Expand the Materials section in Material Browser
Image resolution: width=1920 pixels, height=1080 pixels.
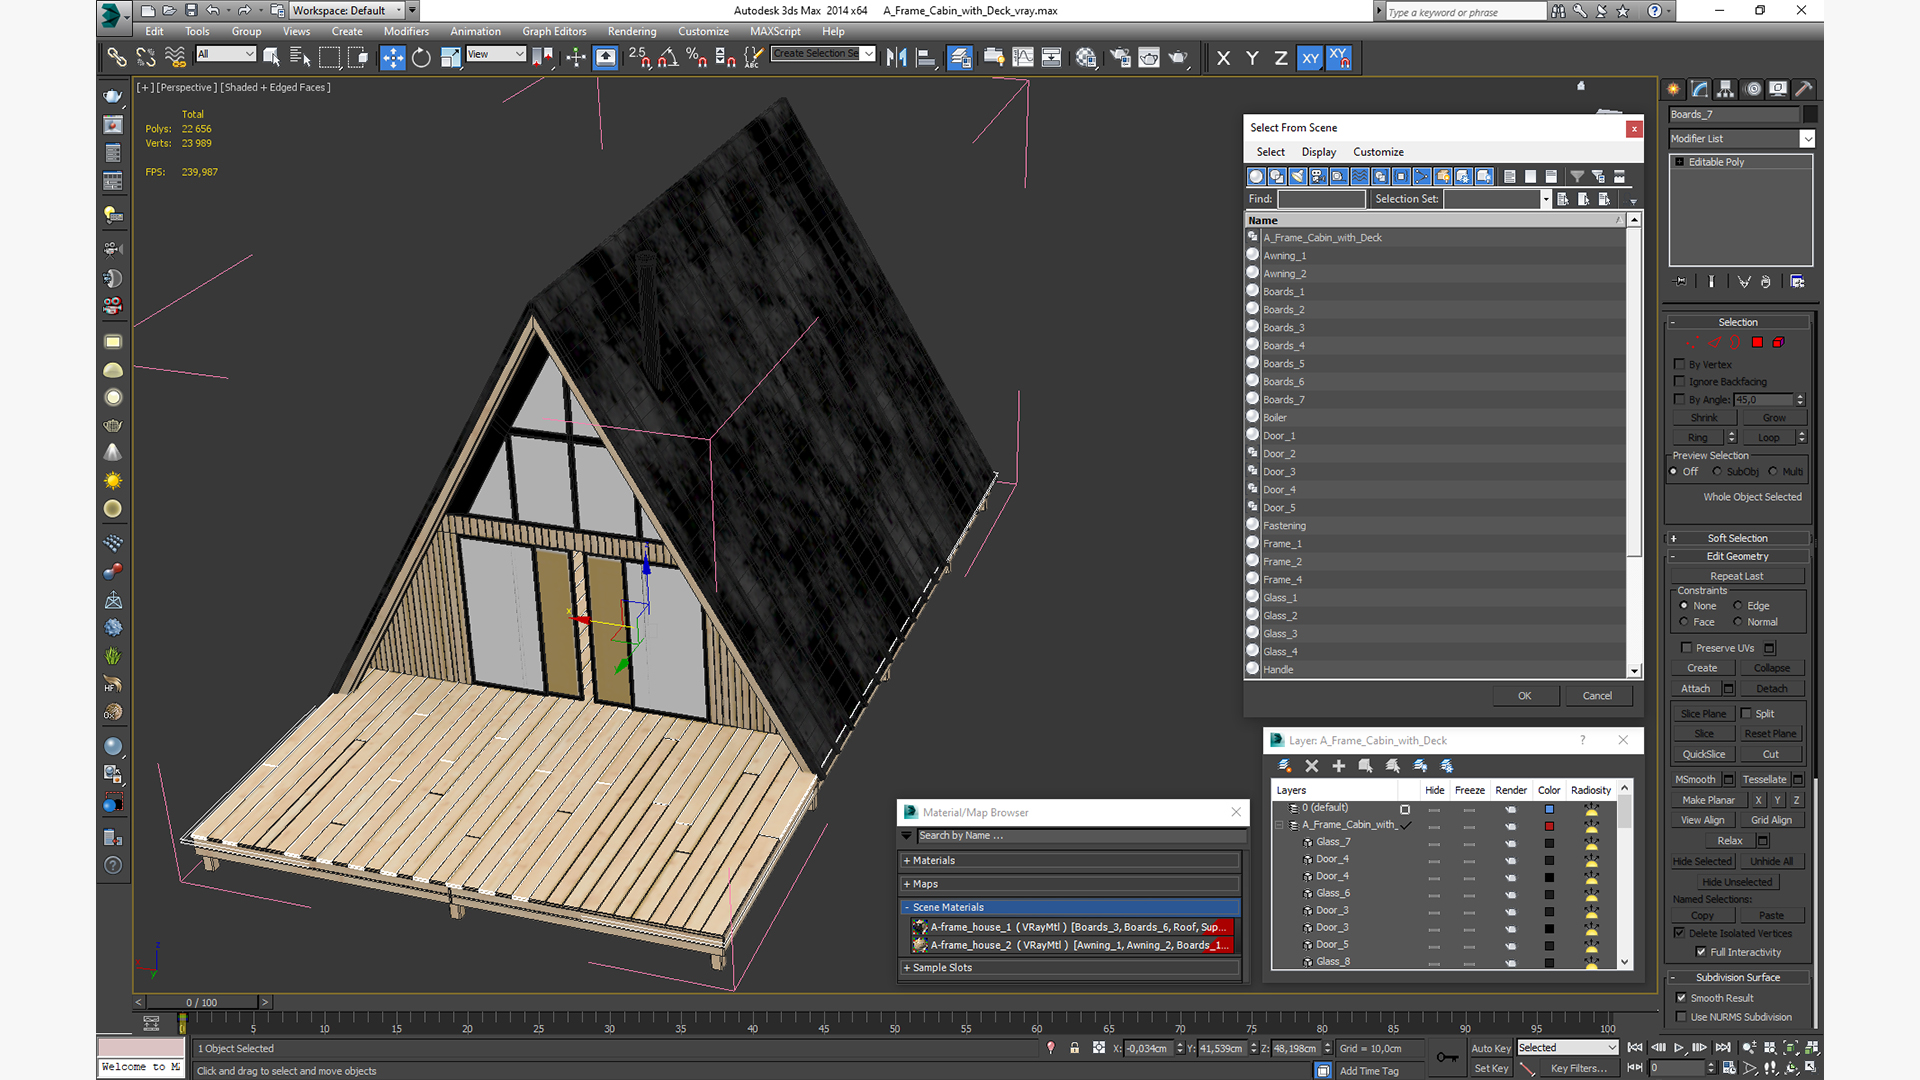point(1070,861)
